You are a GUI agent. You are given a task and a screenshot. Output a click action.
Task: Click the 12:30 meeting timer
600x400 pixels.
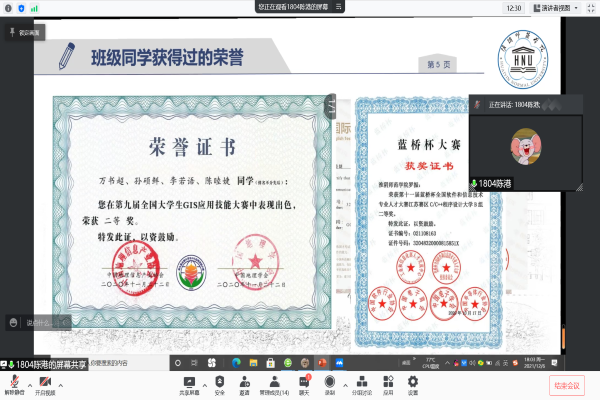point(514,7)
